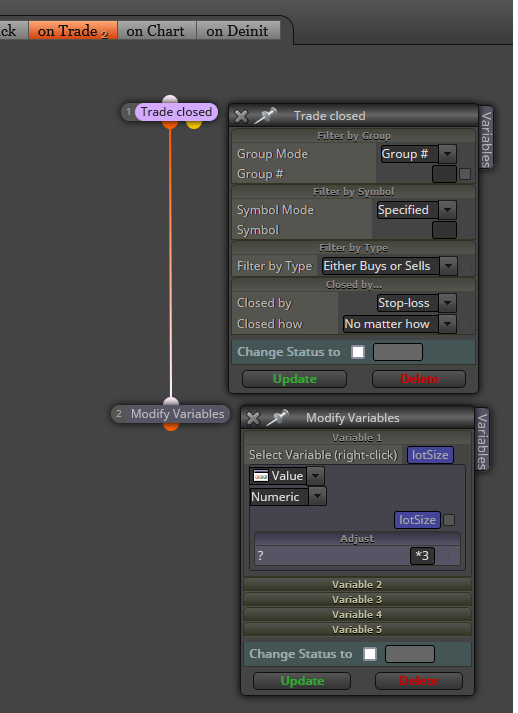Click Delete in Modify Variables panel
This screenshot has width=518, height=713.
[x=419, y=681]
